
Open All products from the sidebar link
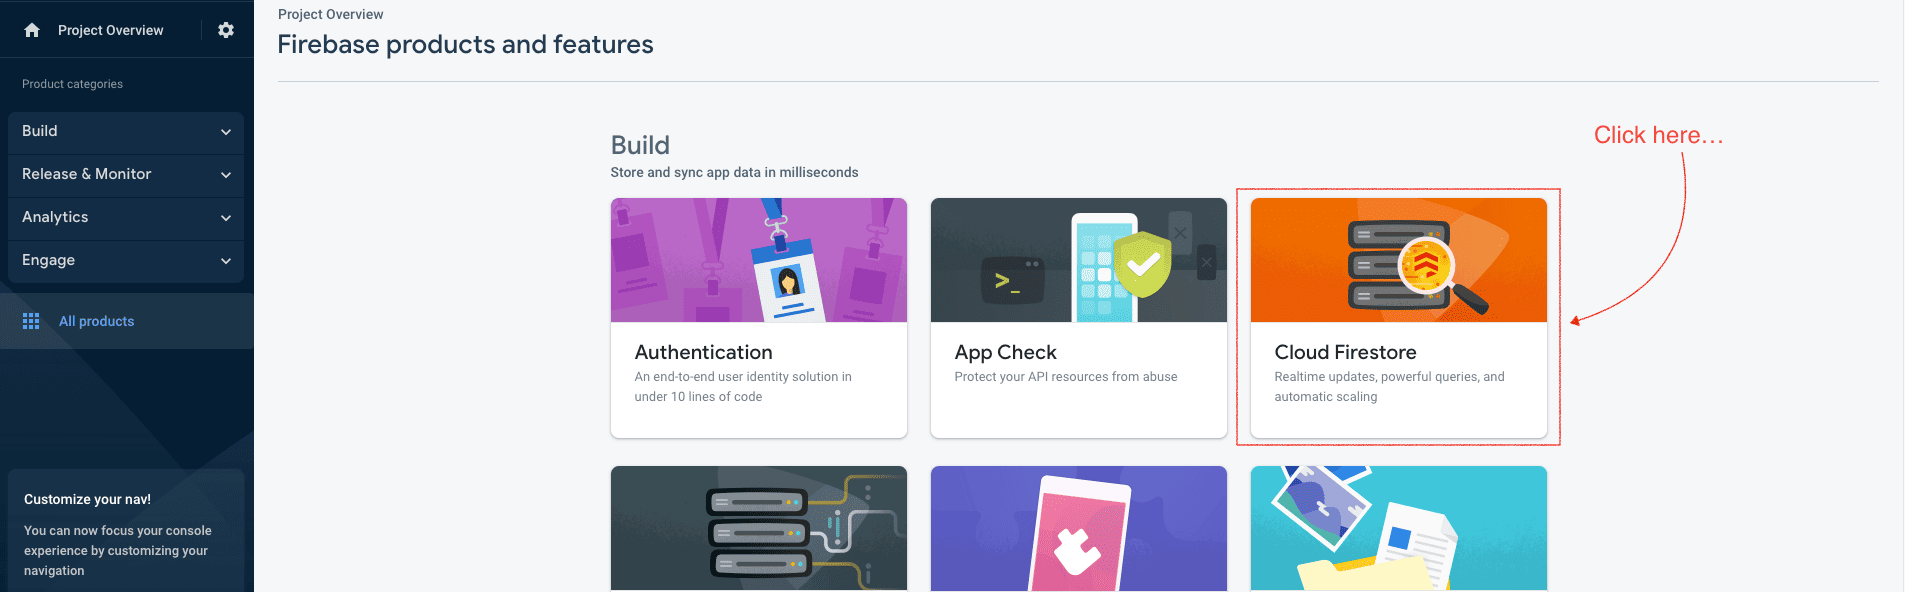coord(97,320)
